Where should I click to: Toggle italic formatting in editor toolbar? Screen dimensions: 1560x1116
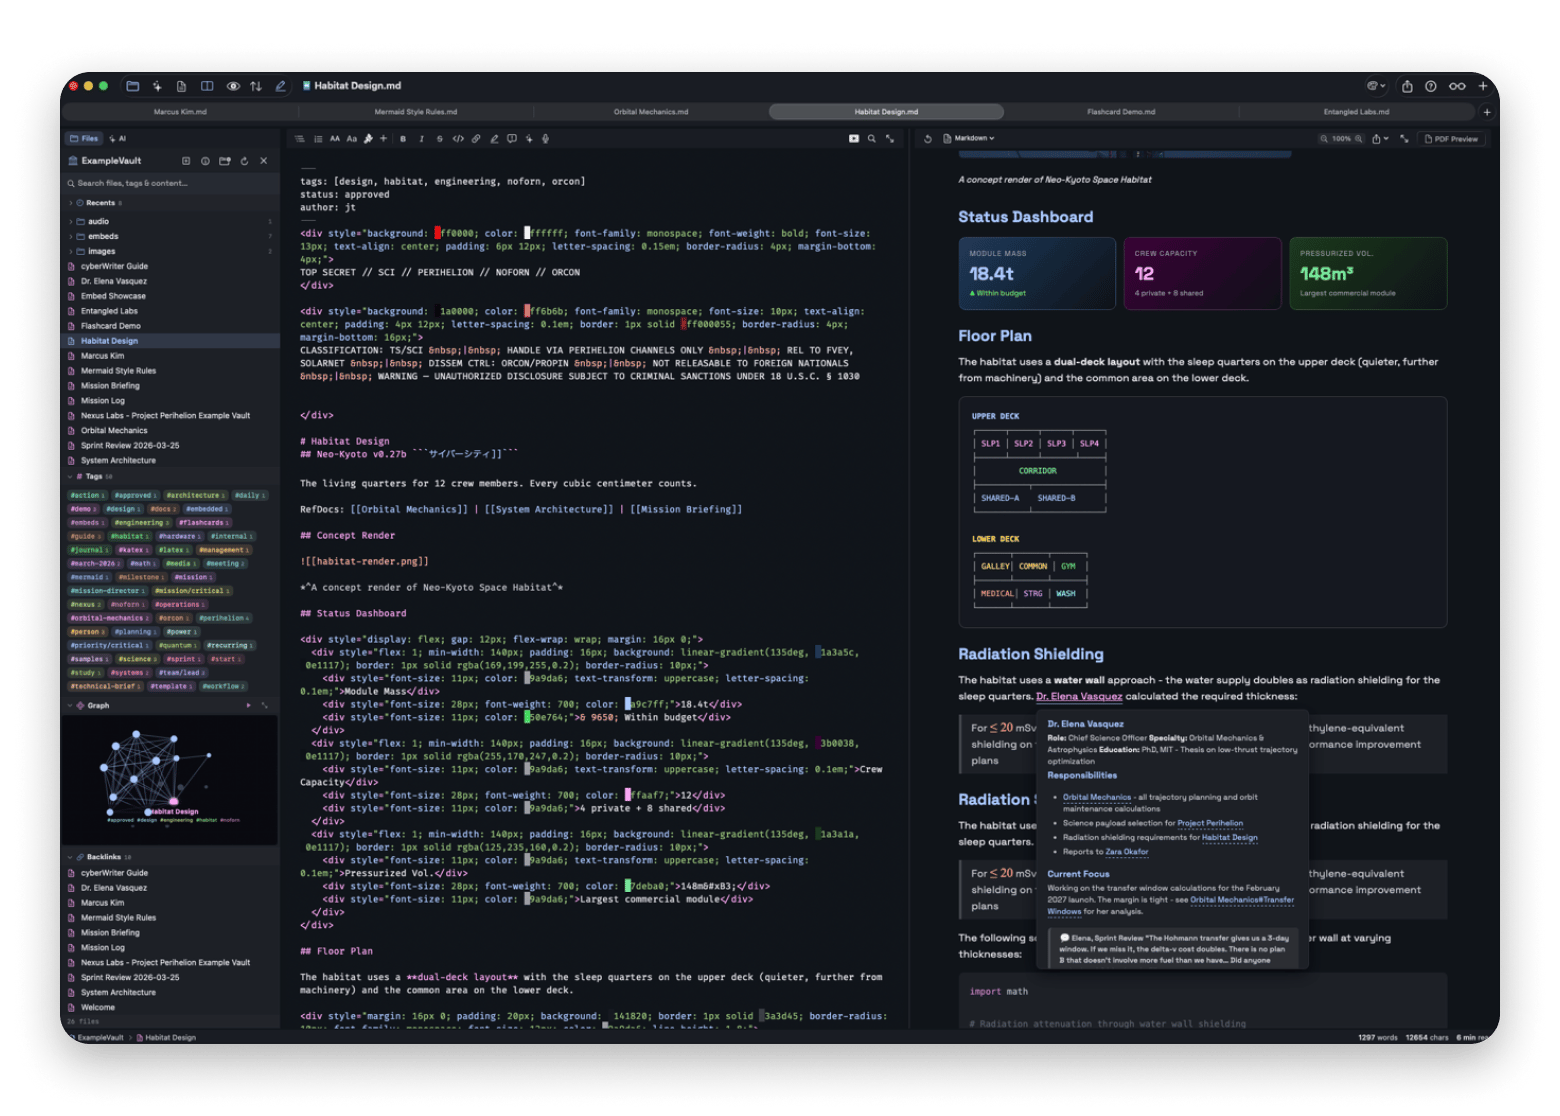click(x=421, y=139)
